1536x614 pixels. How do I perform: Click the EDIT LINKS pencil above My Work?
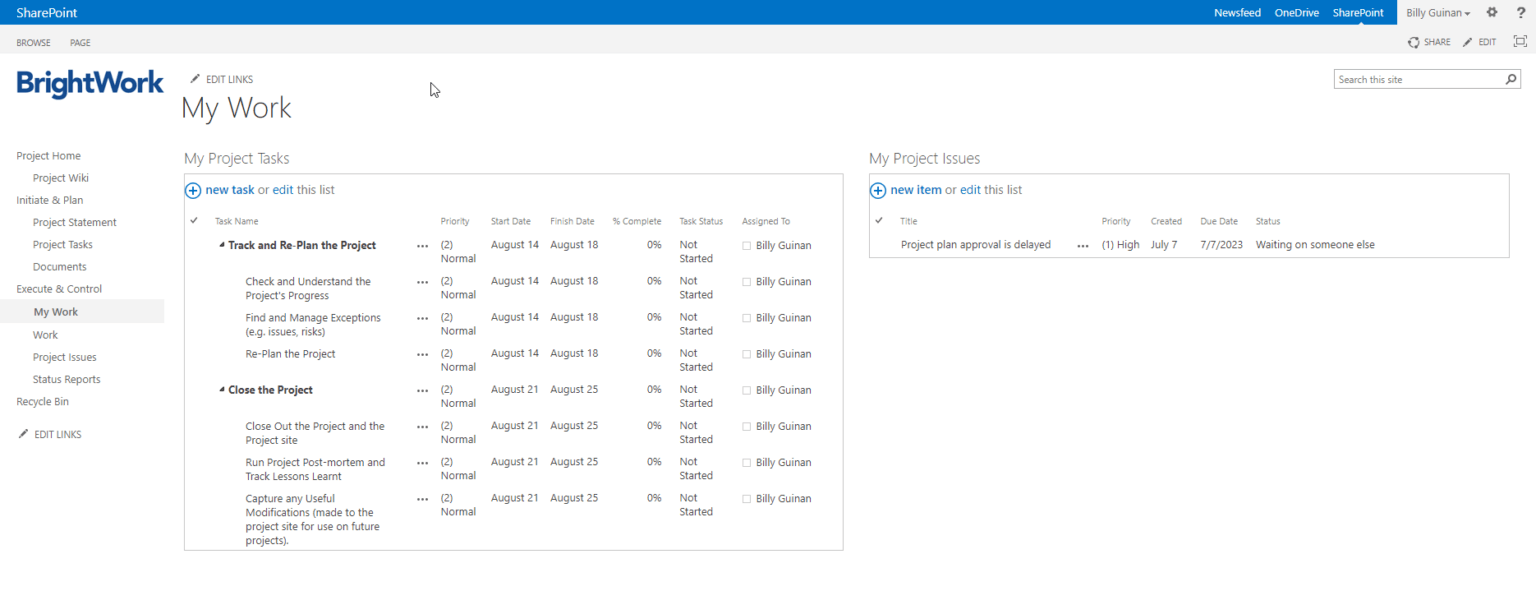[196, 77]
